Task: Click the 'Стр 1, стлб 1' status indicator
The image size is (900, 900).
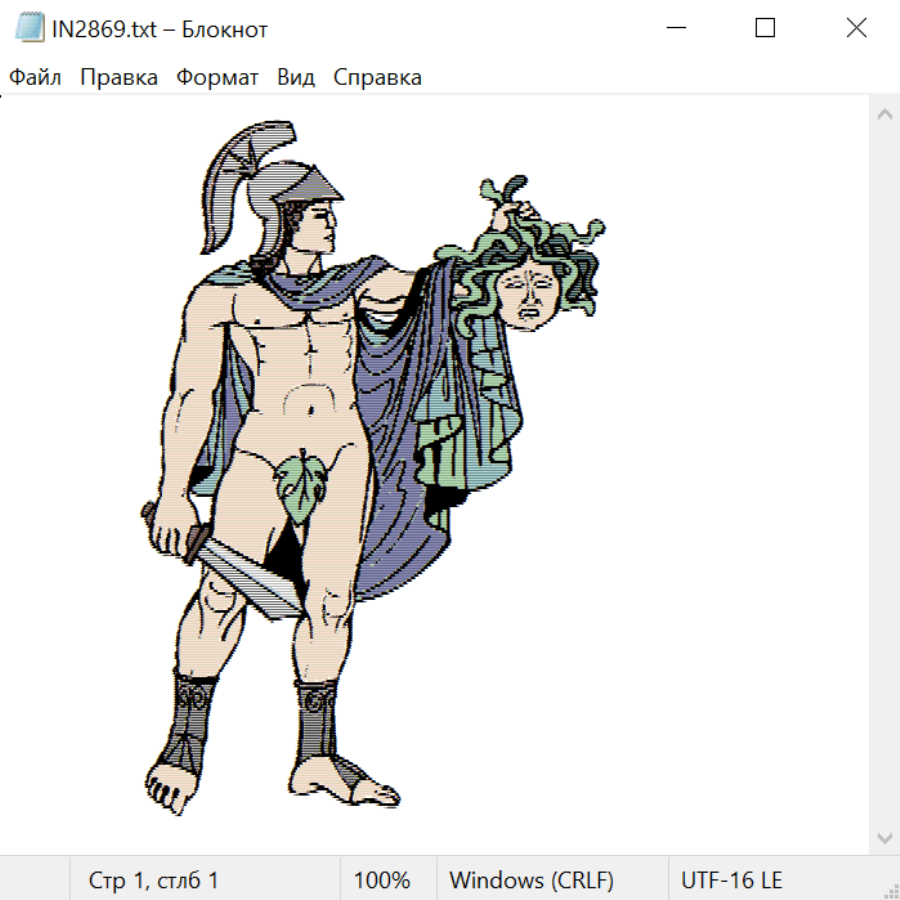Action: (x=154, y=881)
